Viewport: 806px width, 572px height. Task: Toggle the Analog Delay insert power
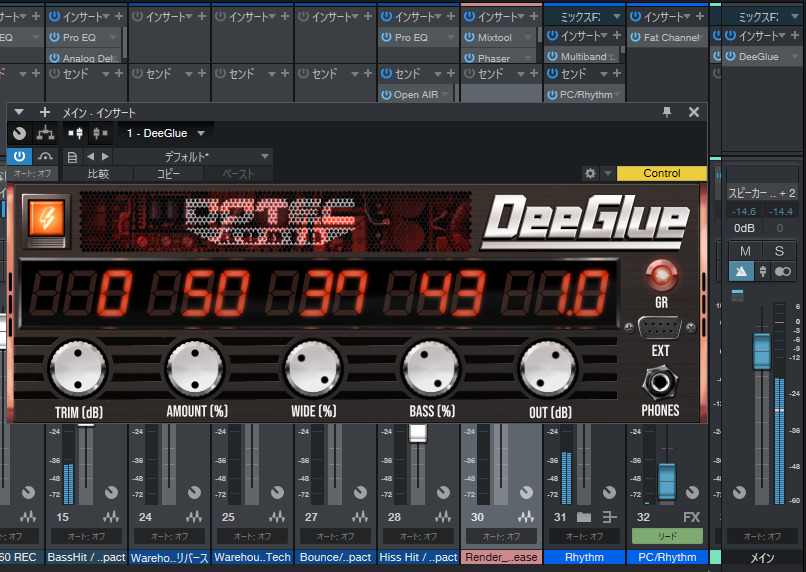[54, 58]
